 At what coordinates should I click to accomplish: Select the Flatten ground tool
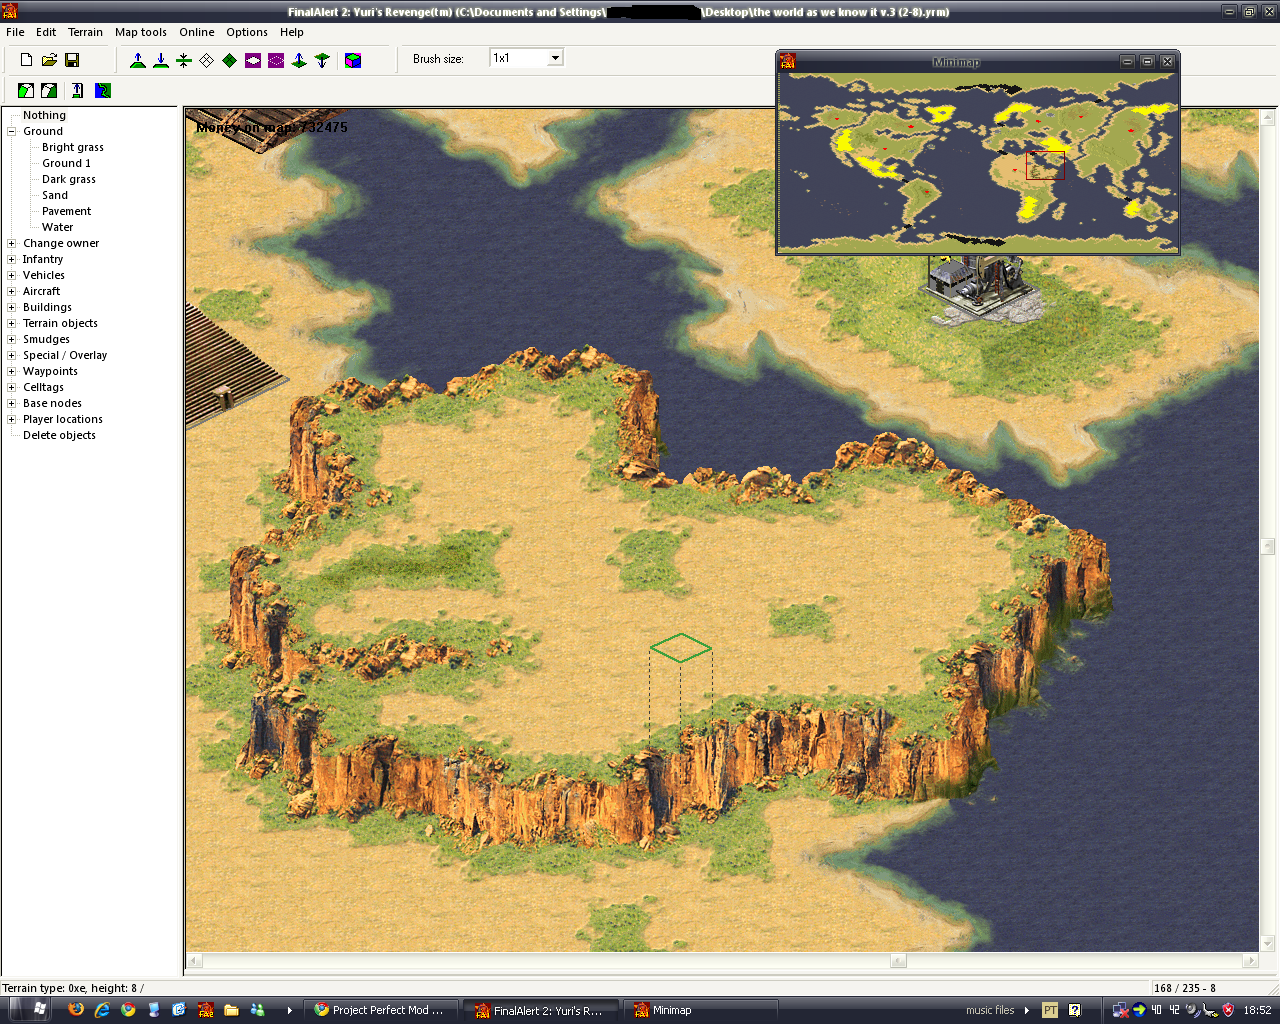[184, 60]
